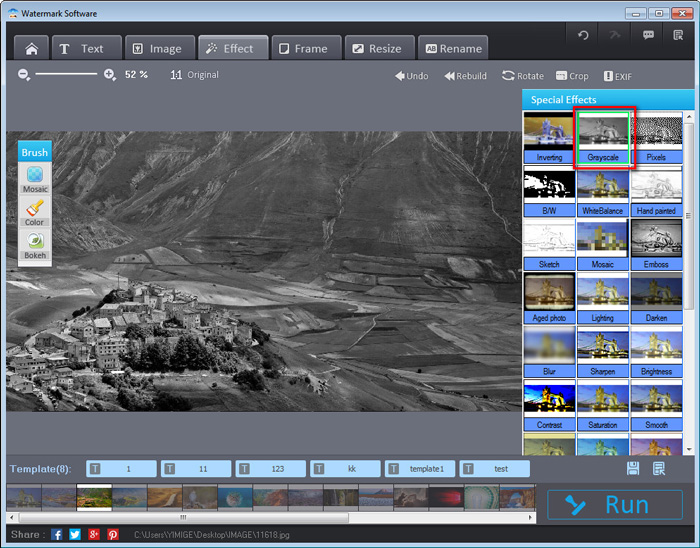700x548 pixels.
Task: Share on Facebook
Action: coord(57,534)
